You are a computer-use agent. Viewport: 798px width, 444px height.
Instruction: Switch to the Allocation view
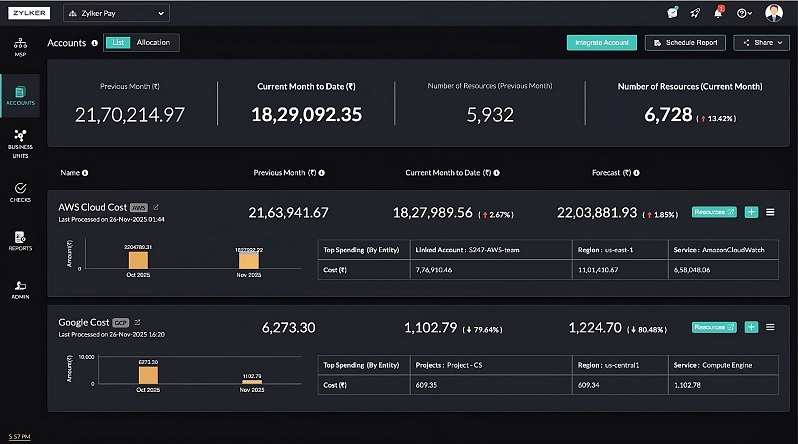click(154, 42)
